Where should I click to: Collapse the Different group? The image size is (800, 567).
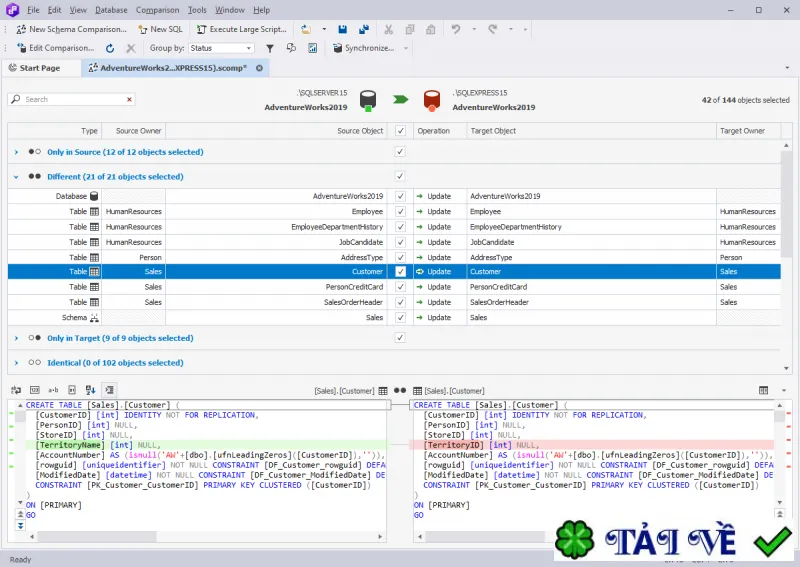tap(16, 177)
